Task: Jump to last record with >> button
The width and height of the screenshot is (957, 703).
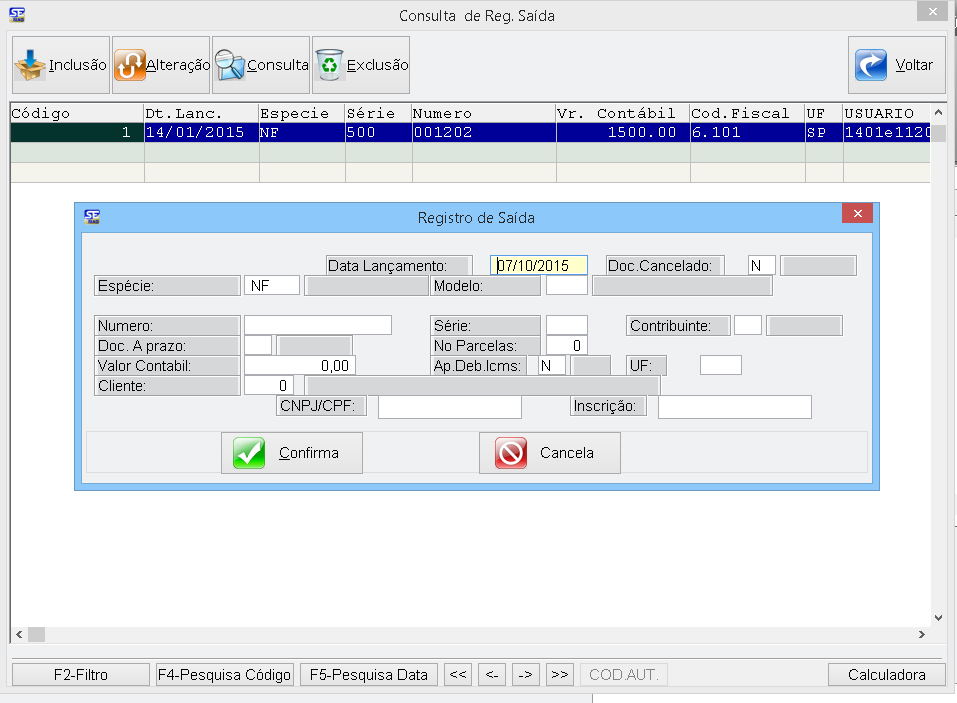Action: coord(560,675)
